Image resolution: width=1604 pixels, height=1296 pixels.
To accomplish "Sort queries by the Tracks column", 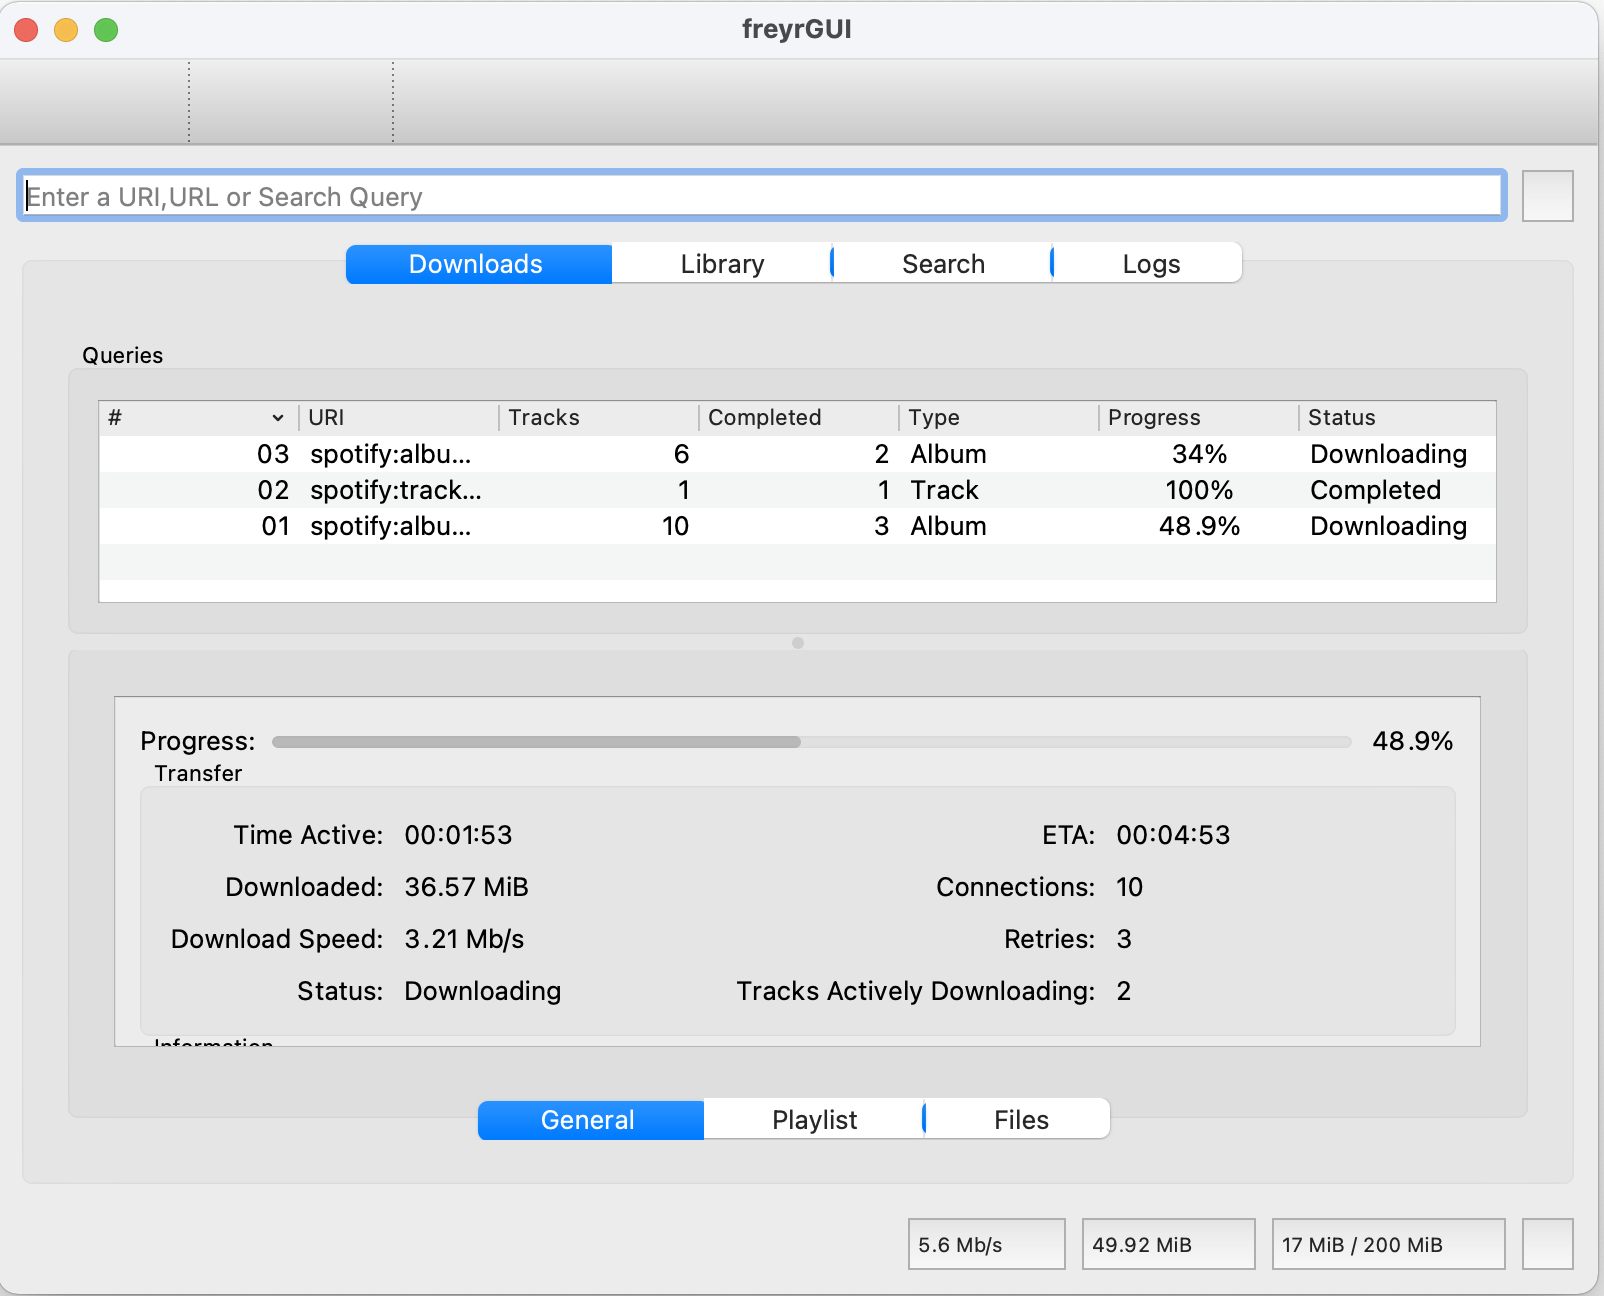I will click(543, 417).
